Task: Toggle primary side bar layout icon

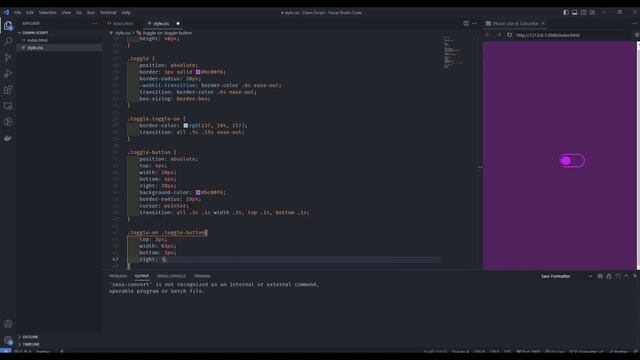Action: click(x=566, y=12)
